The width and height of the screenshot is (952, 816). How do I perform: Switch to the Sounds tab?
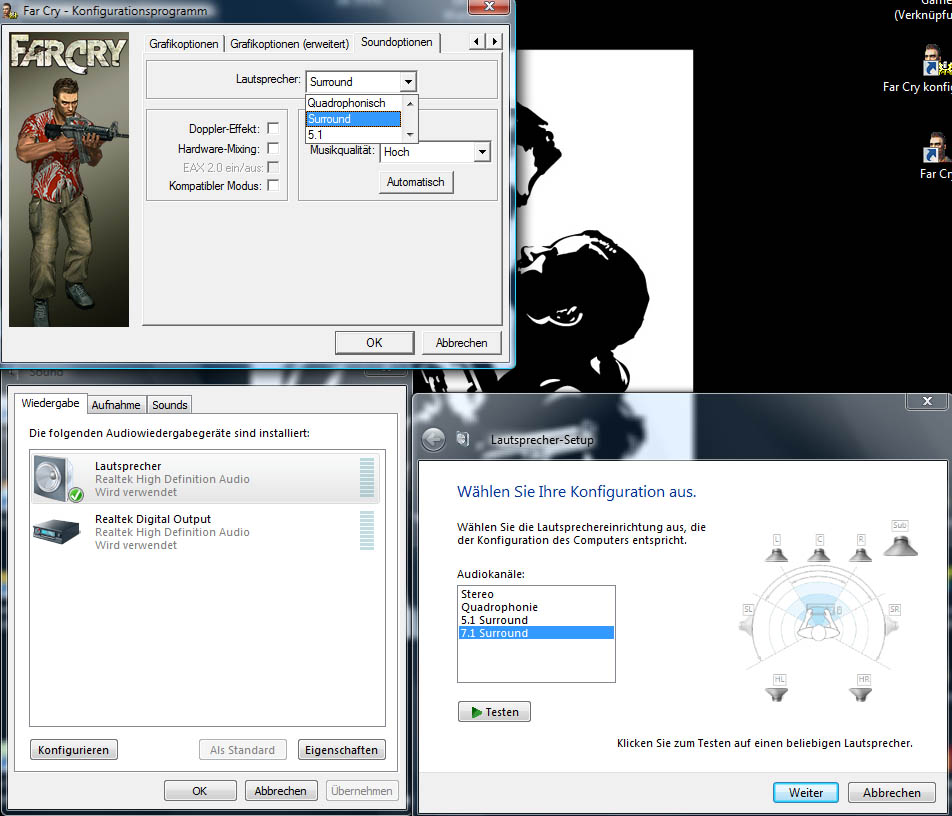click(169, 405)
